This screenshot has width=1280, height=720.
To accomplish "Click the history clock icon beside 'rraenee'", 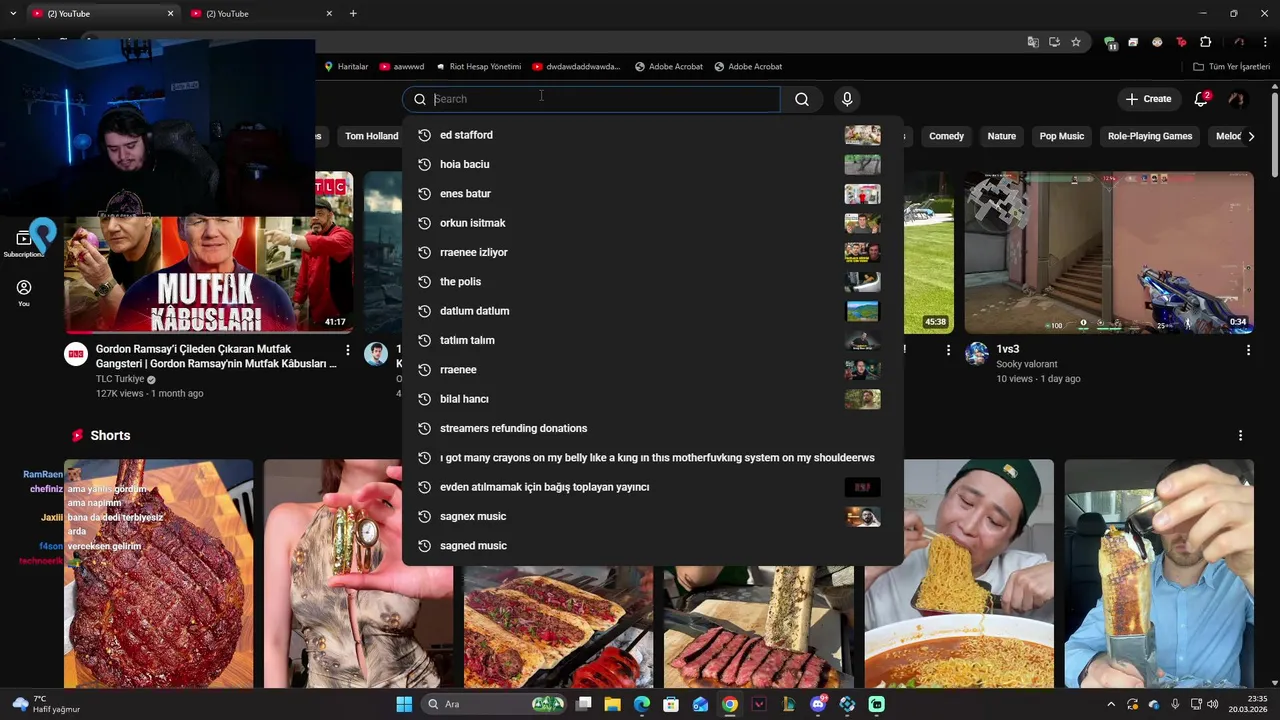I will (x=424, y=370).
